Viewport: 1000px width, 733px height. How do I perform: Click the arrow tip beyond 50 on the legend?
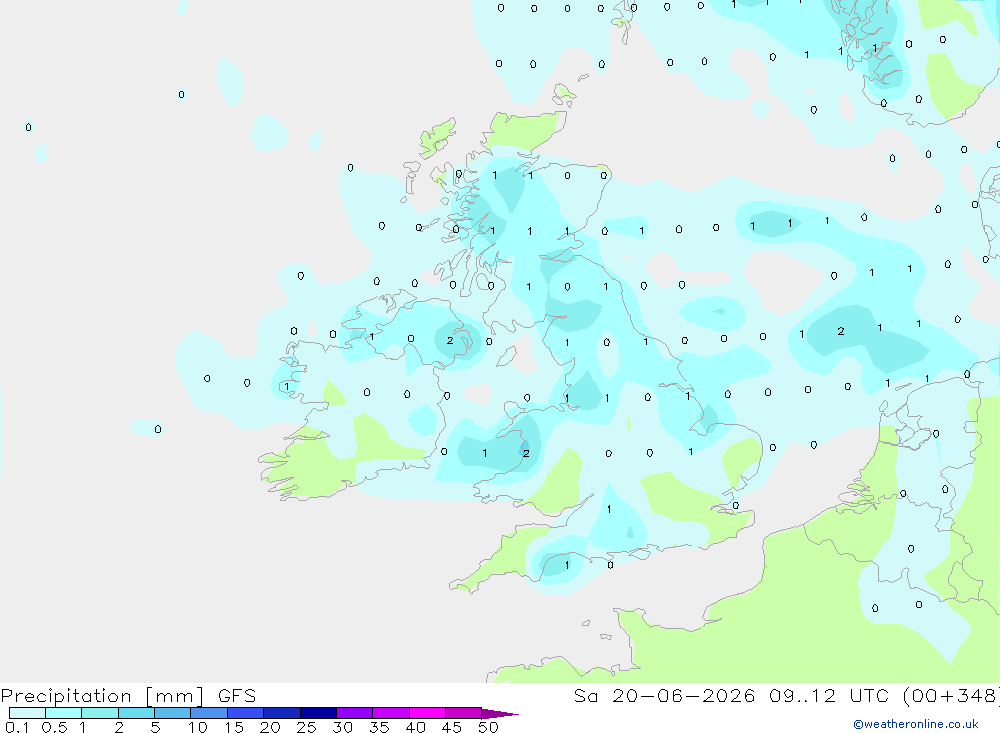[x=500, y=714]
